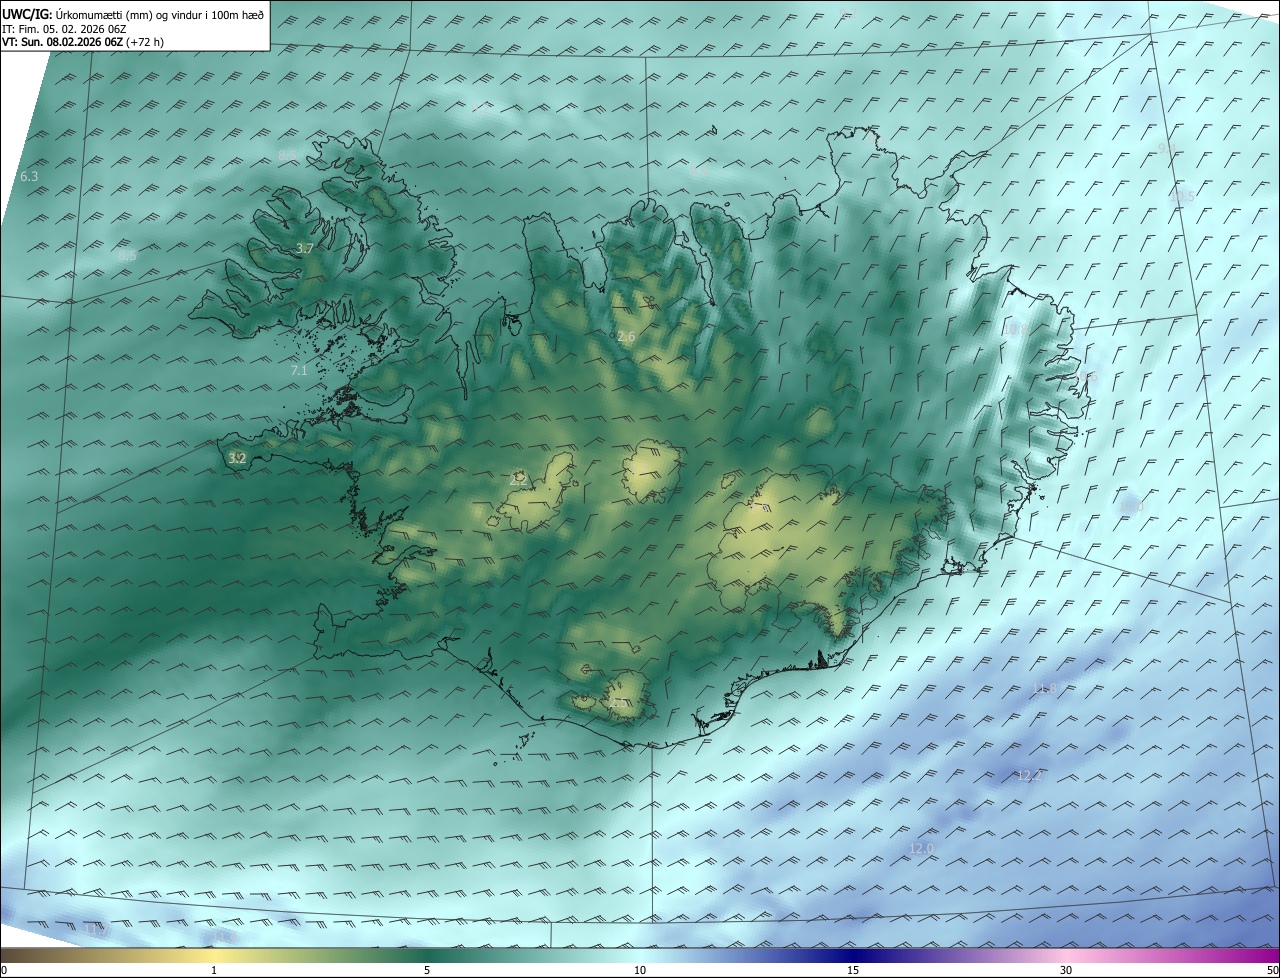Click the 1 tick on the color scale
This screenshot has height=978, width=1280.
pyautogui.click(x=214, y=970)
